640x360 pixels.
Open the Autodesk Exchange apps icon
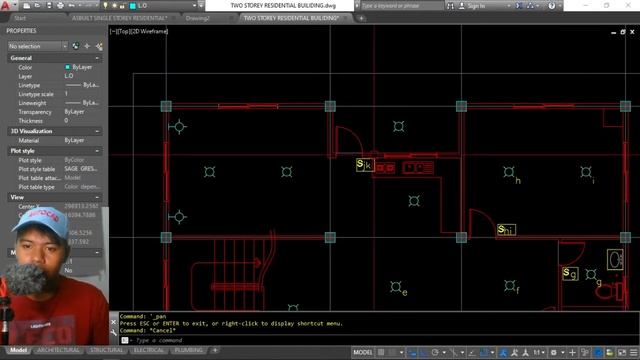click(x=519, y=6)
